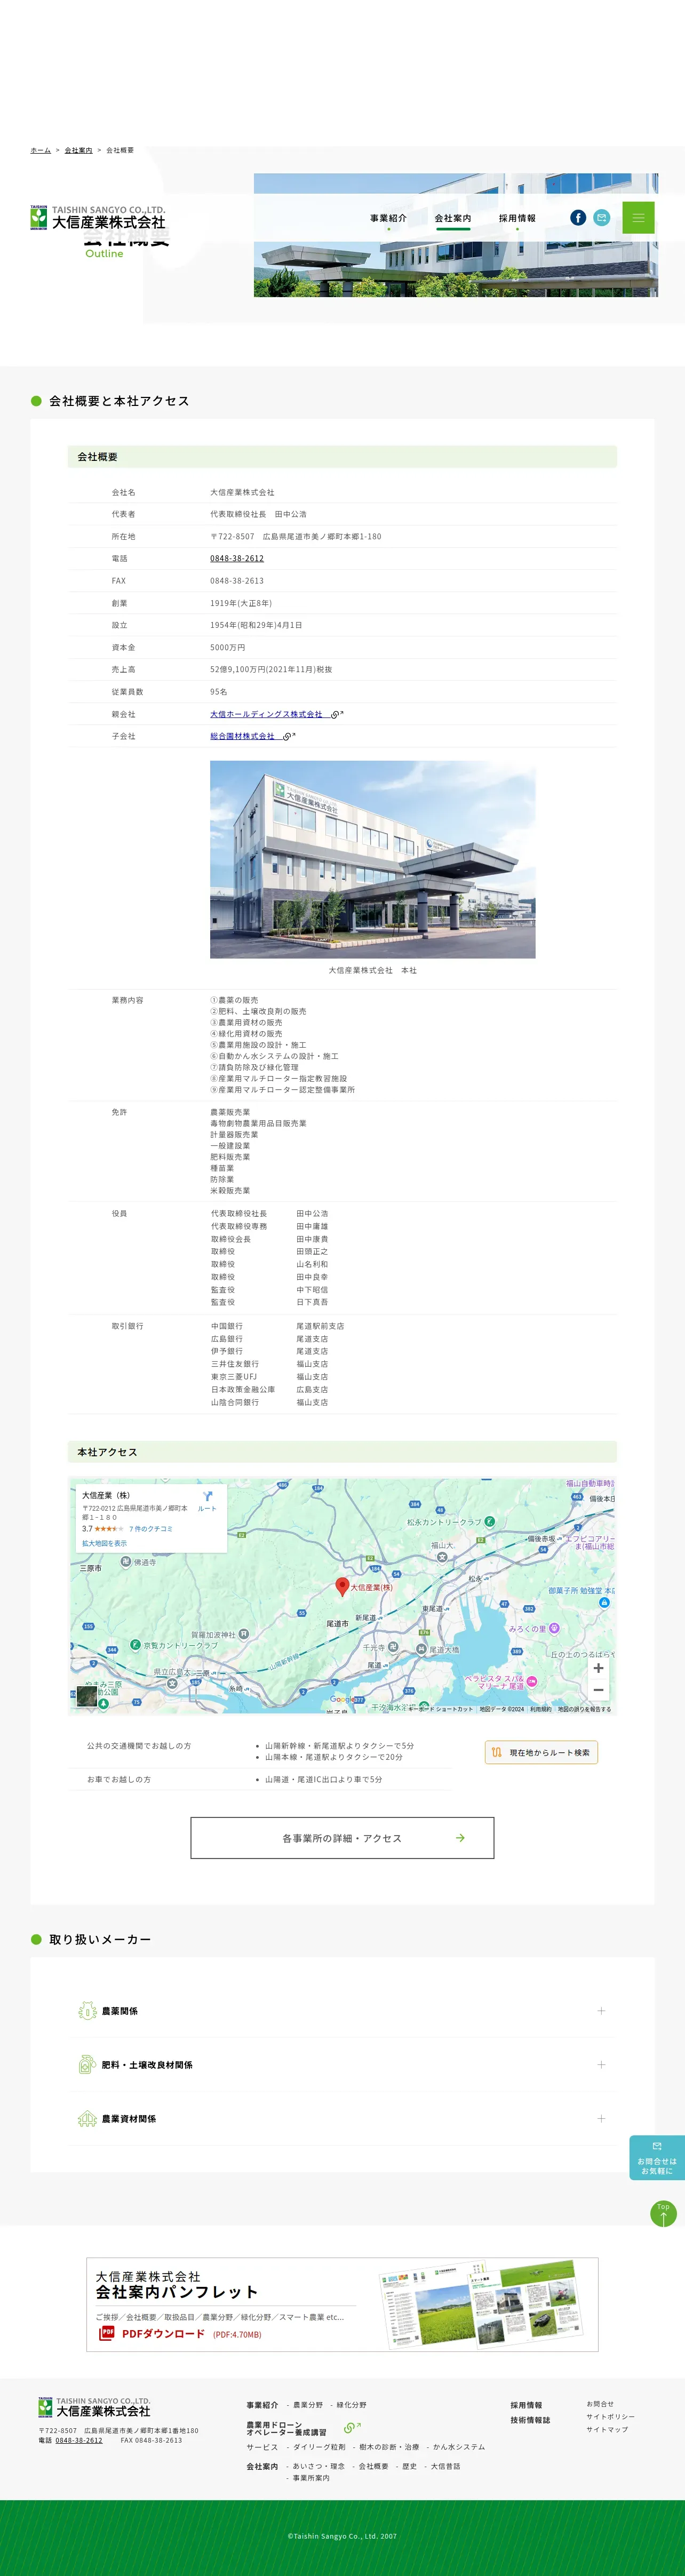Zoom out the map with minus button
Screen dimensions: 685x2576
(x=598, y=1690)
